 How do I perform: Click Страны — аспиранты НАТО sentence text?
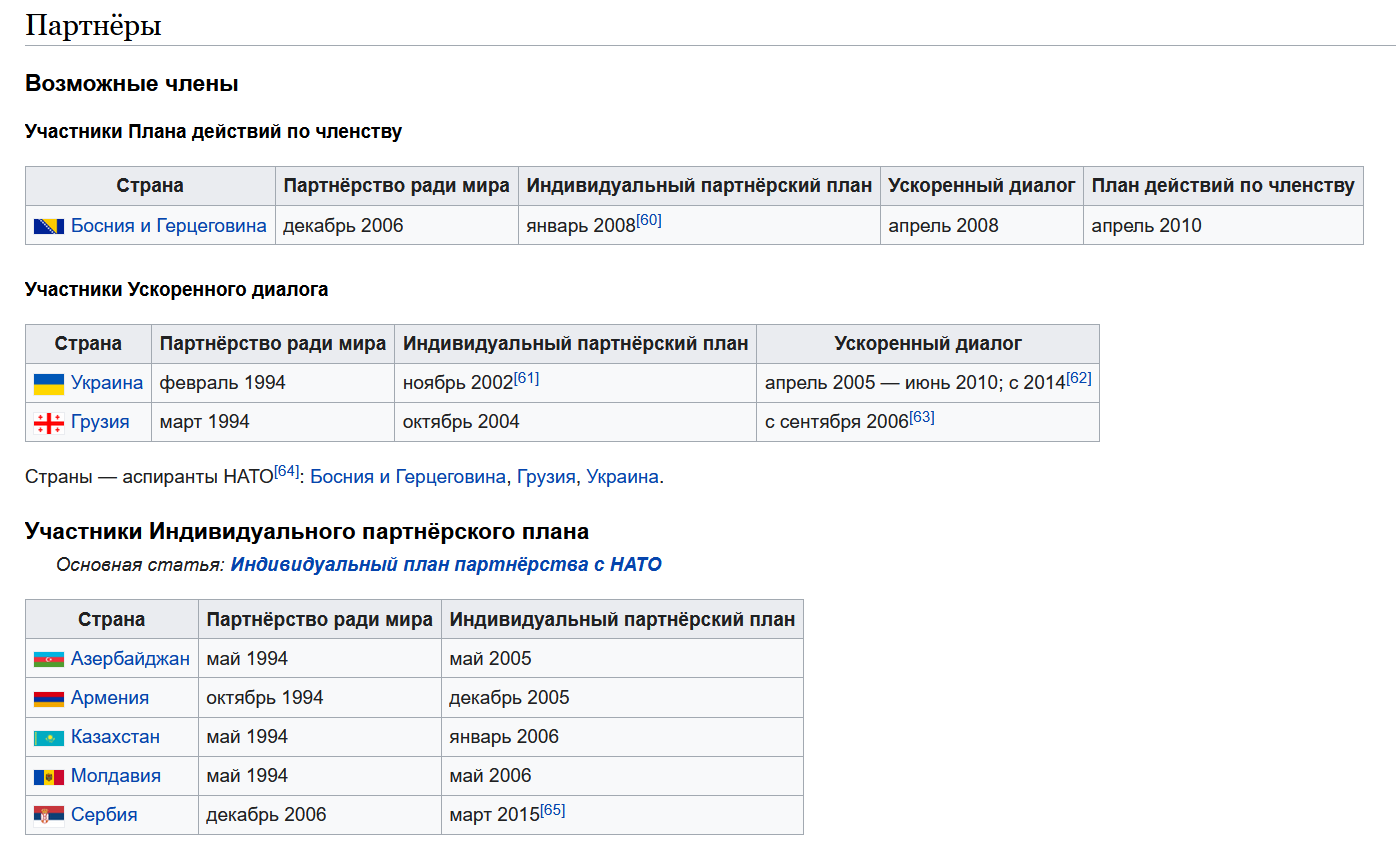coord(149,477)
